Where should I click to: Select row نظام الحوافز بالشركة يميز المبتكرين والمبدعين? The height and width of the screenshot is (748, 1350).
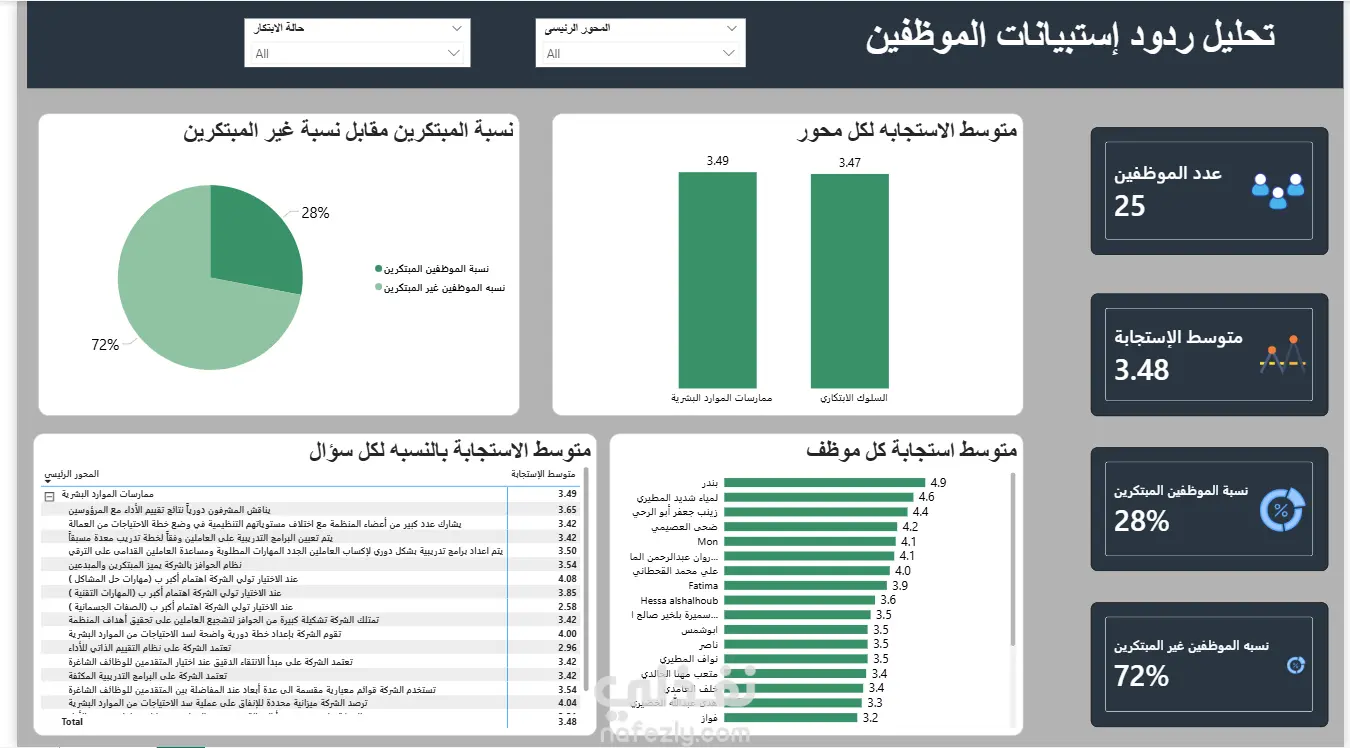pyautogui.click(x=311, y=565)
